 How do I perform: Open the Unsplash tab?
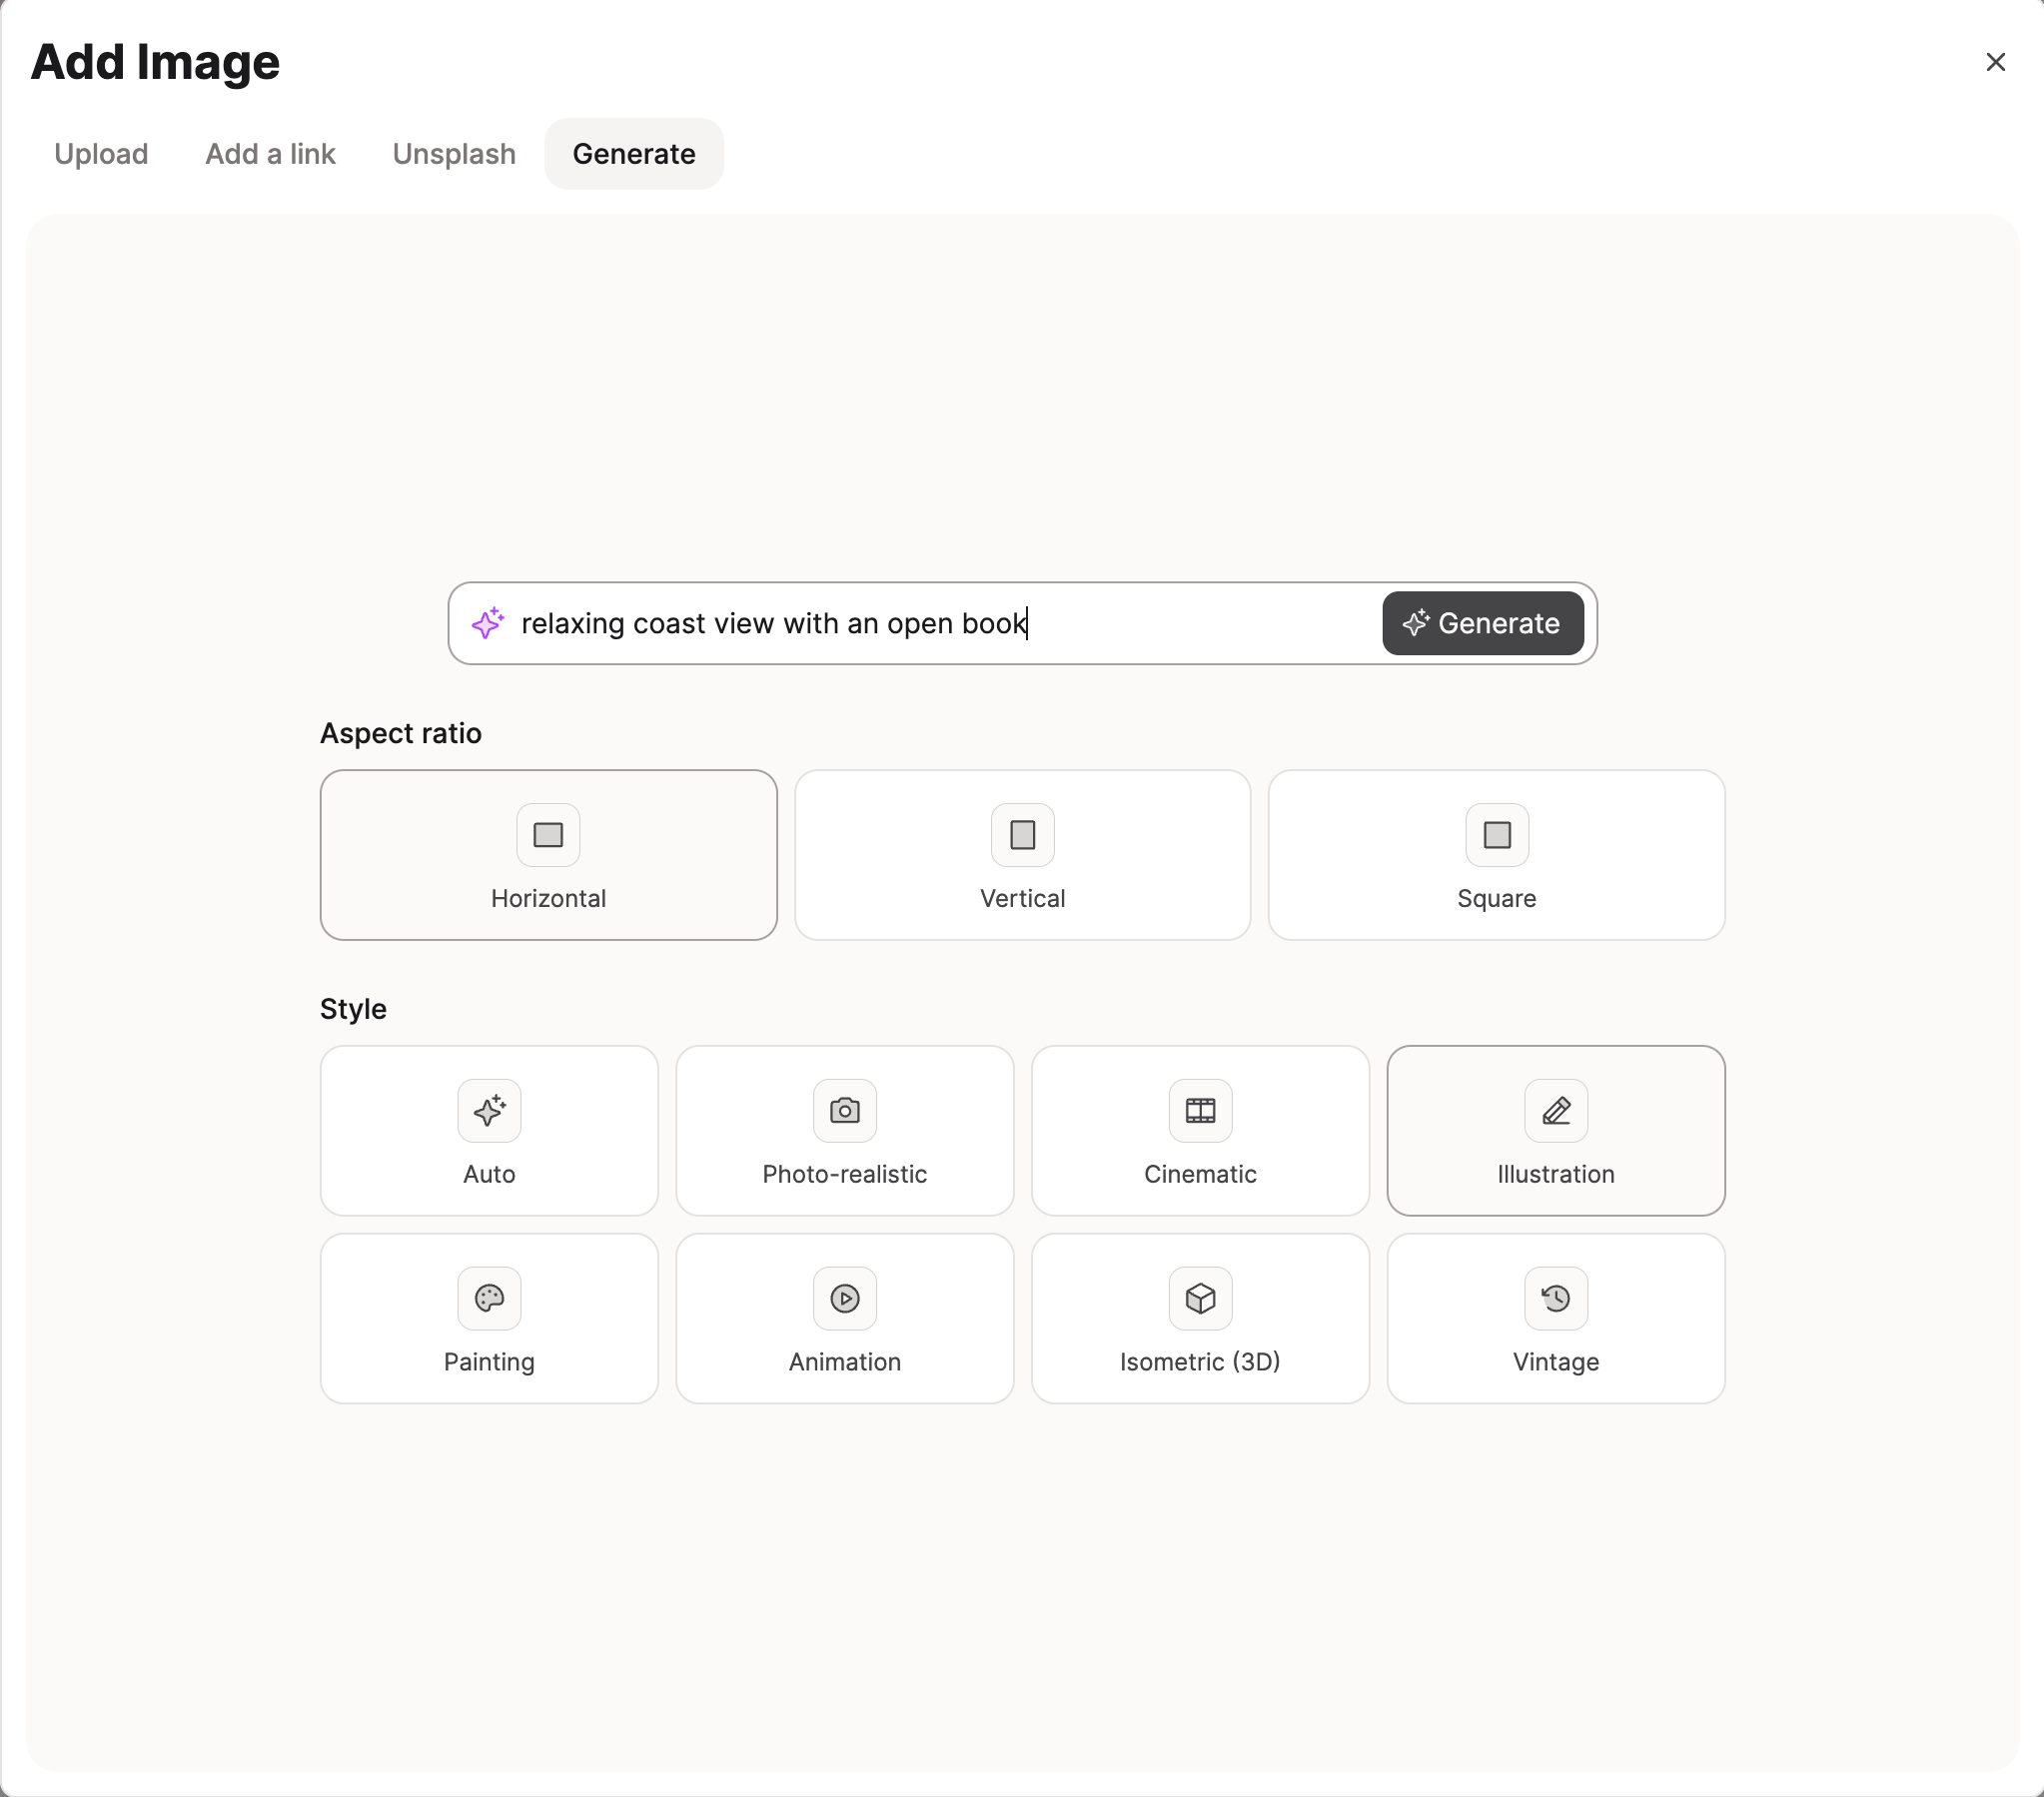tap(454, 154)
